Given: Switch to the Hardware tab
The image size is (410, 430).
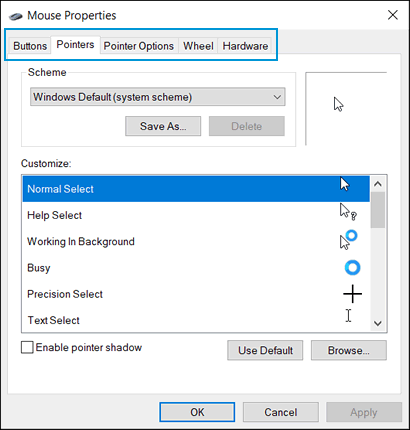Looking at the screenshot, I should (x=245, y=46).
